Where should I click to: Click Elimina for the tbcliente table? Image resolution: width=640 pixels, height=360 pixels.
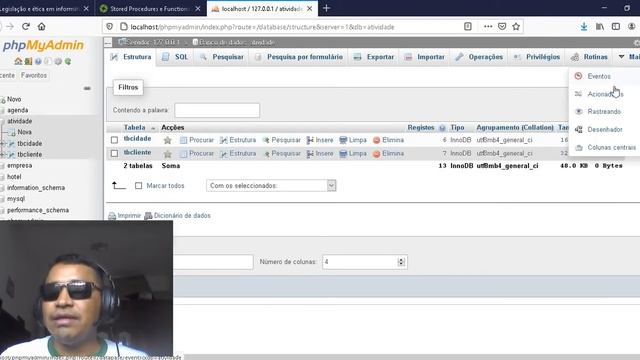click(389, 153)
